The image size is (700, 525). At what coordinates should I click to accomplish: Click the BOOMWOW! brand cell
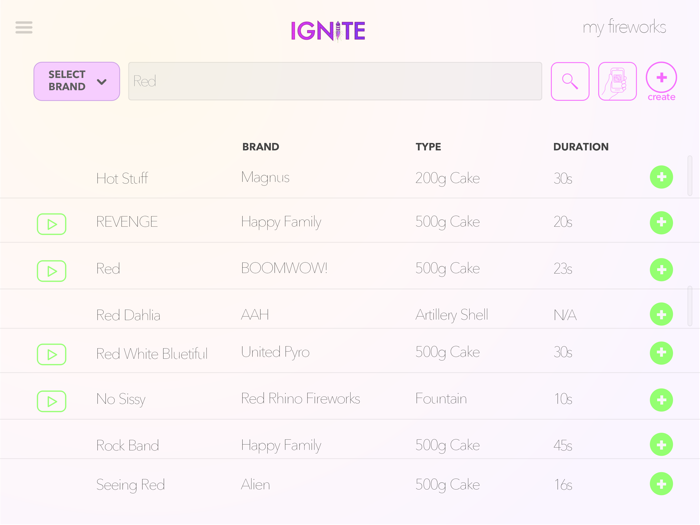pos(284,268)
